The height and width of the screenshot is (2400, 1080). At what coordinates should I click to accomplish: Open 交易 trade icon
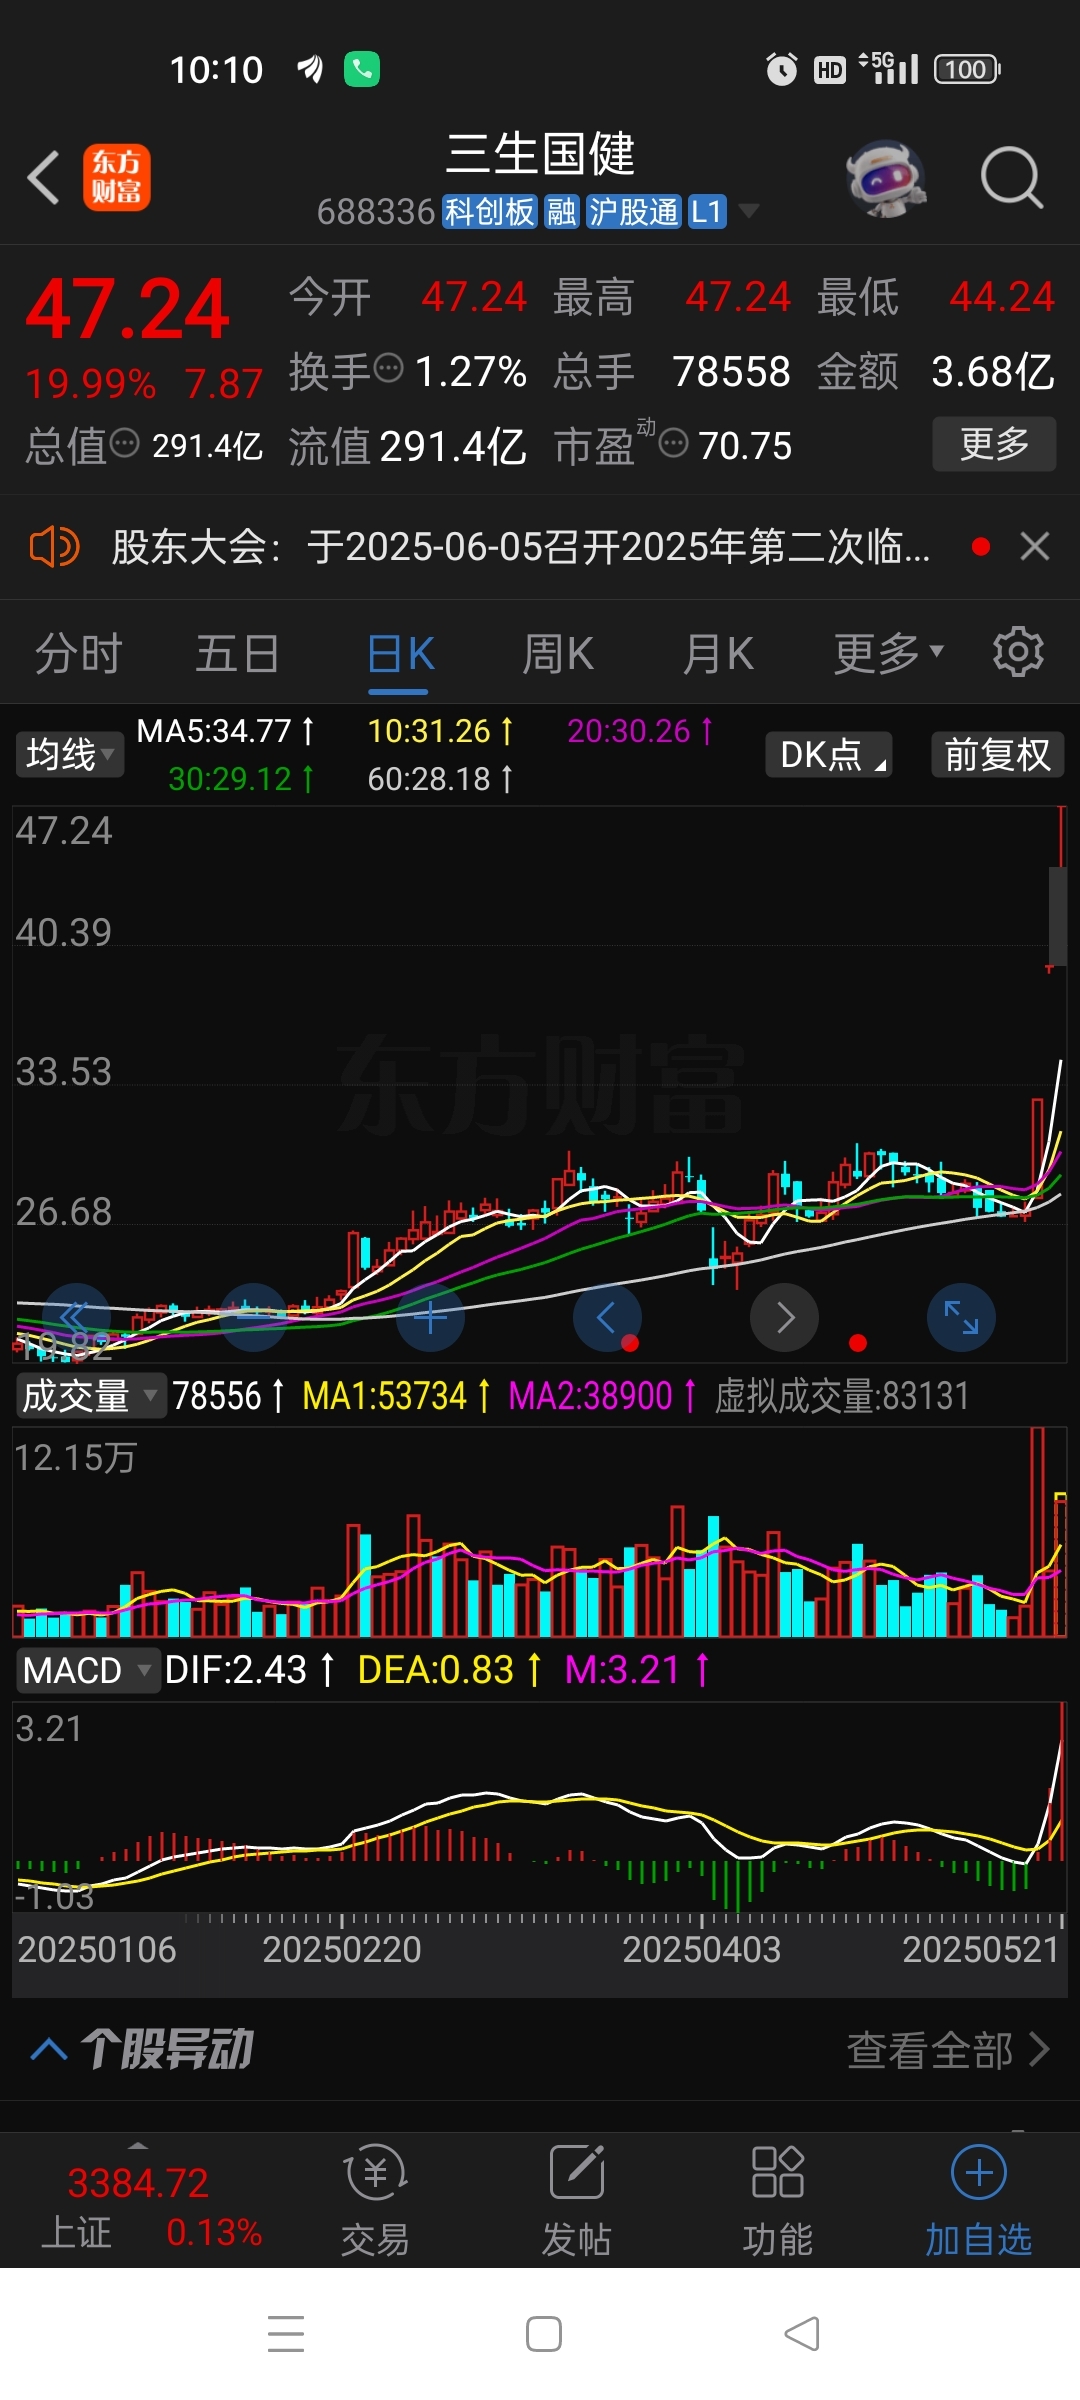click(375, 2200)
